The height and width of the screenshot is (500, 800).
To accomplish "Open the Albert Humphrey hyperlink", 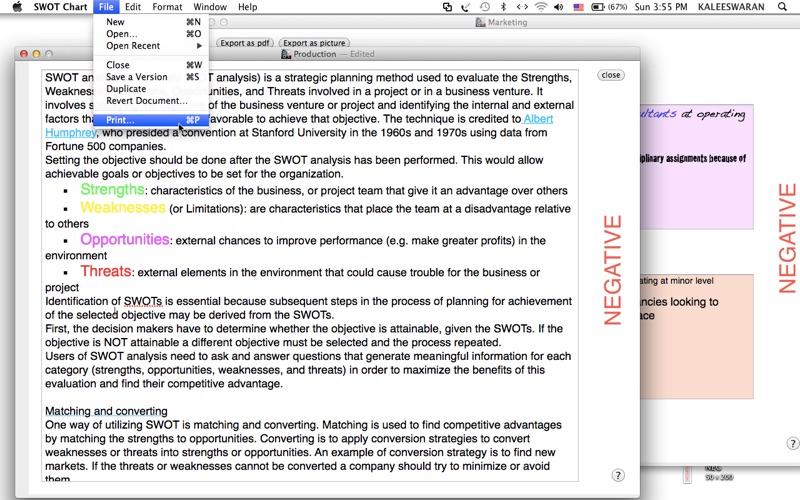I will click(x=538, y=119).
